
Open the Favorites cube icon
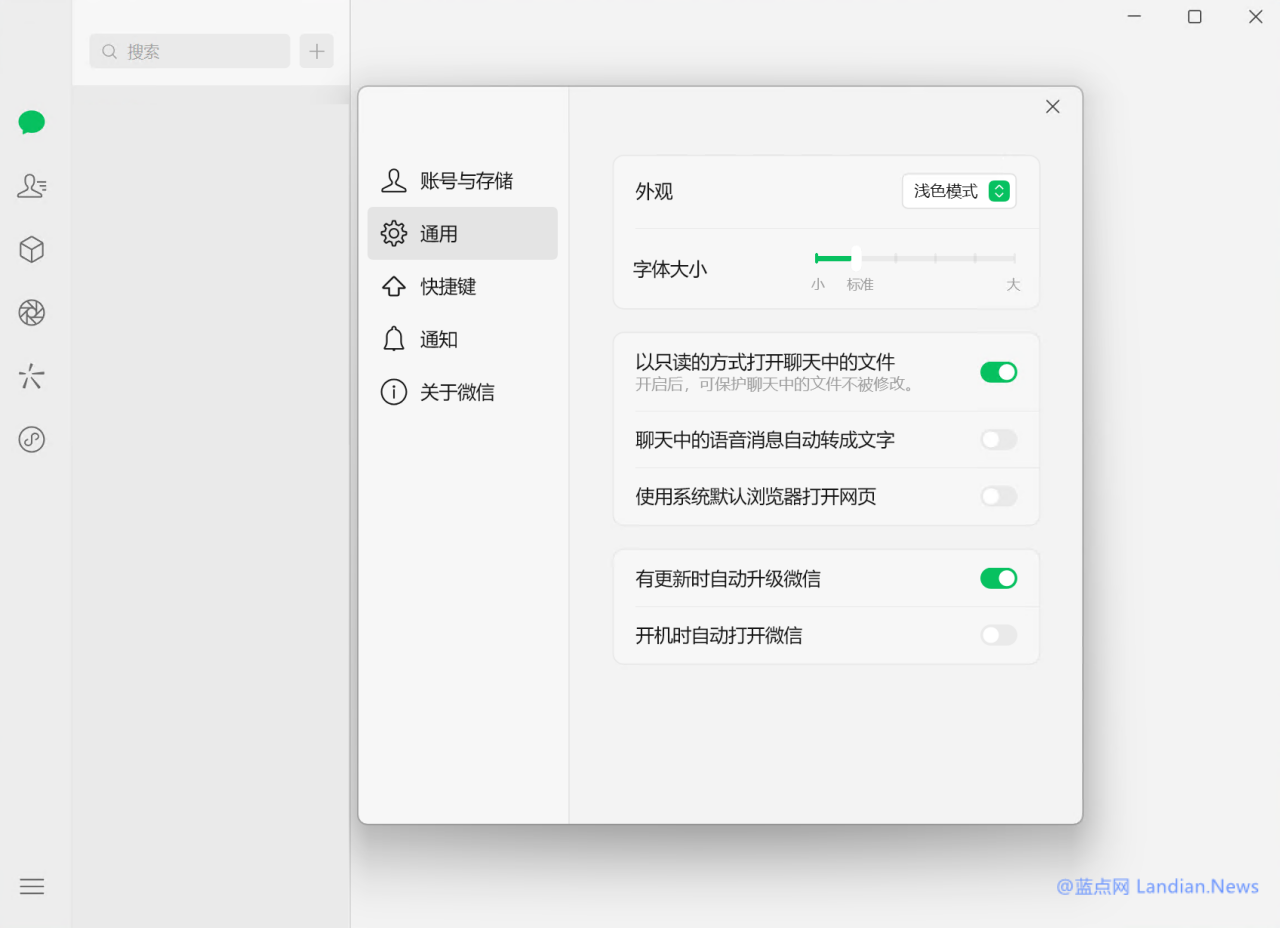32,250
